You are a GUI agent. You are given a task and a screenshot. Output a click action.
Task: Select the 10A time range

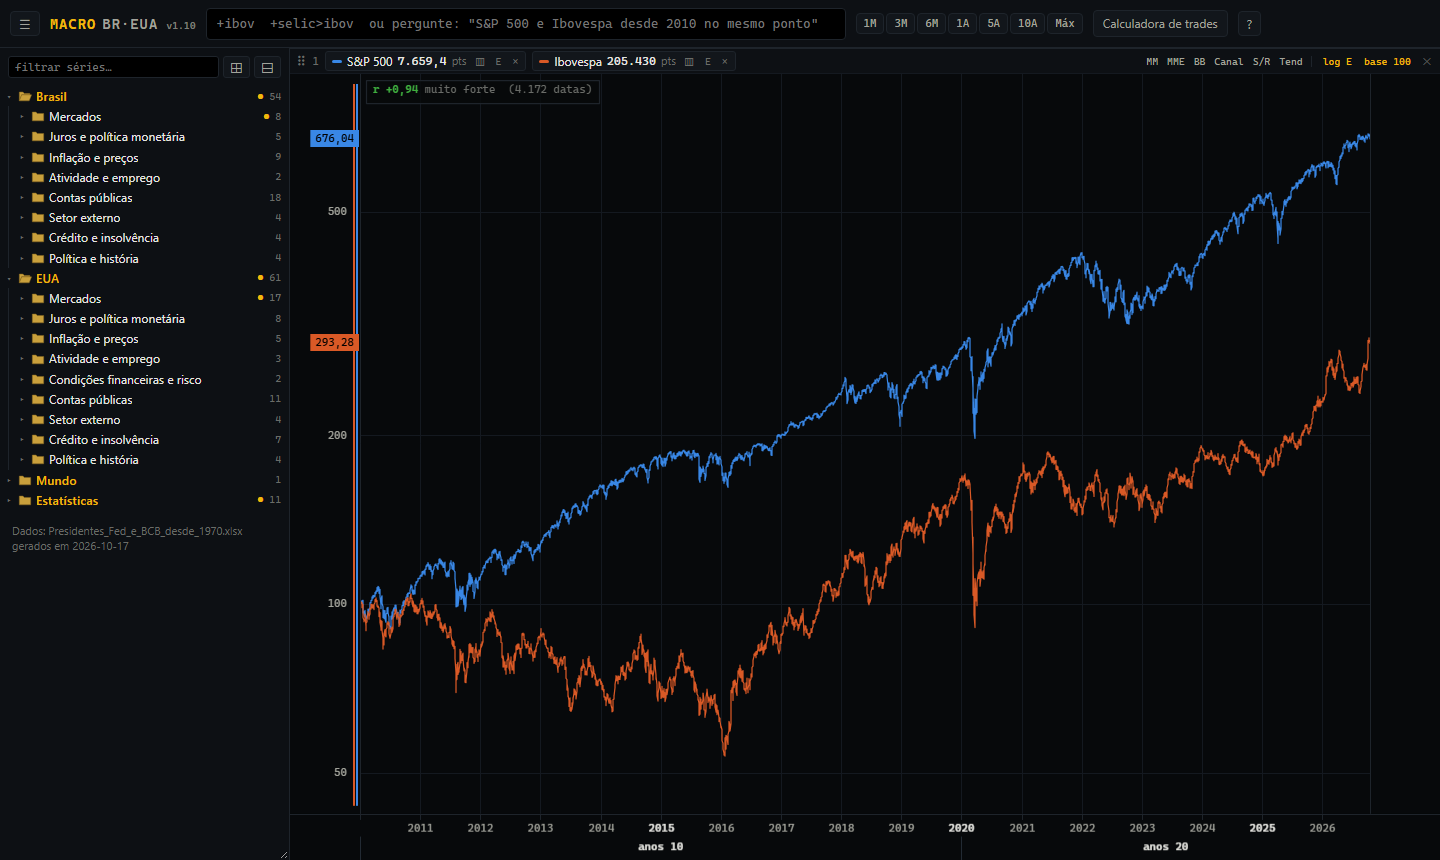pos(1027,23)
